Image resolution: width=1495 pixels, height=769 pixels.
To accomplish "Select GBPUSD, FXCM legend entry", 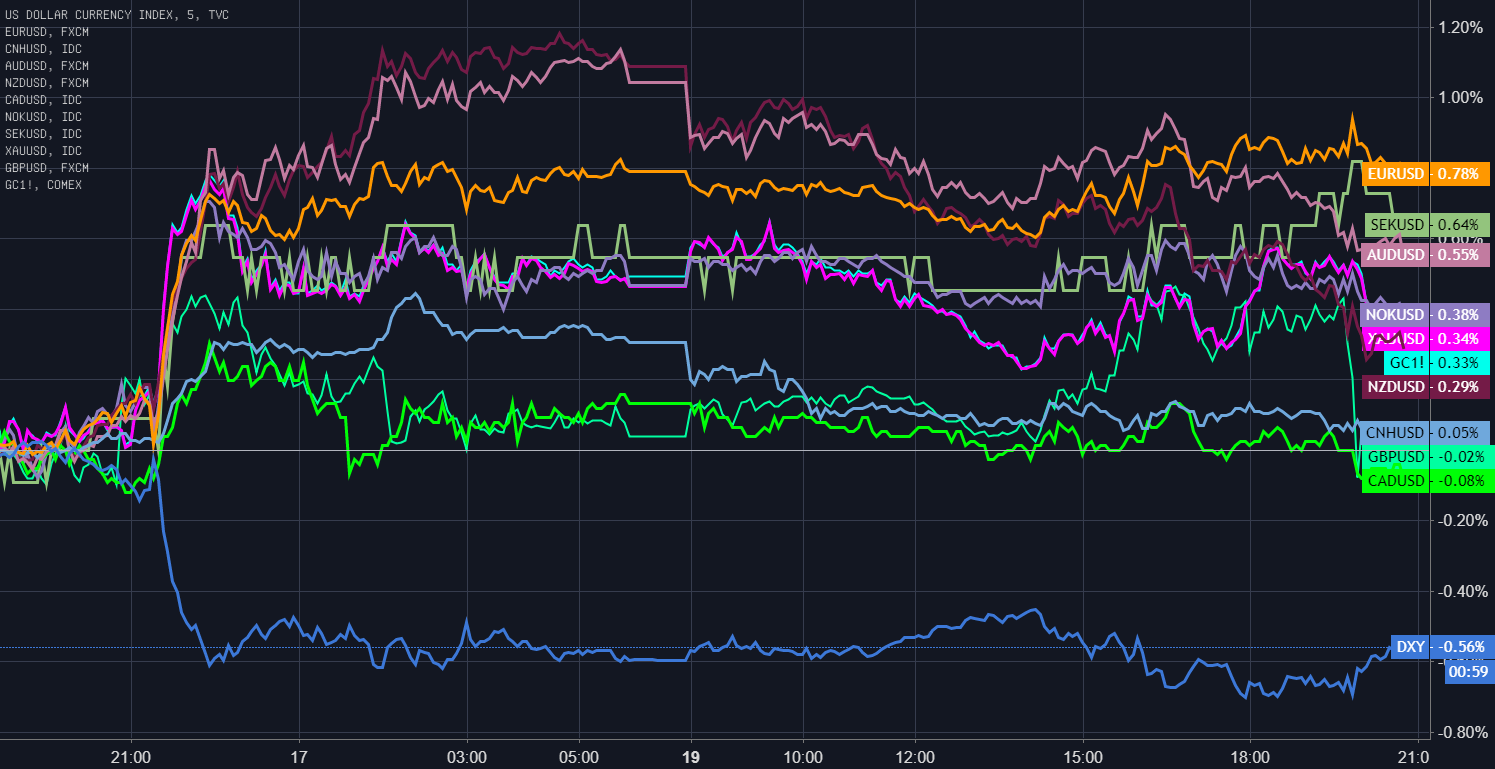I will point(46,168).
